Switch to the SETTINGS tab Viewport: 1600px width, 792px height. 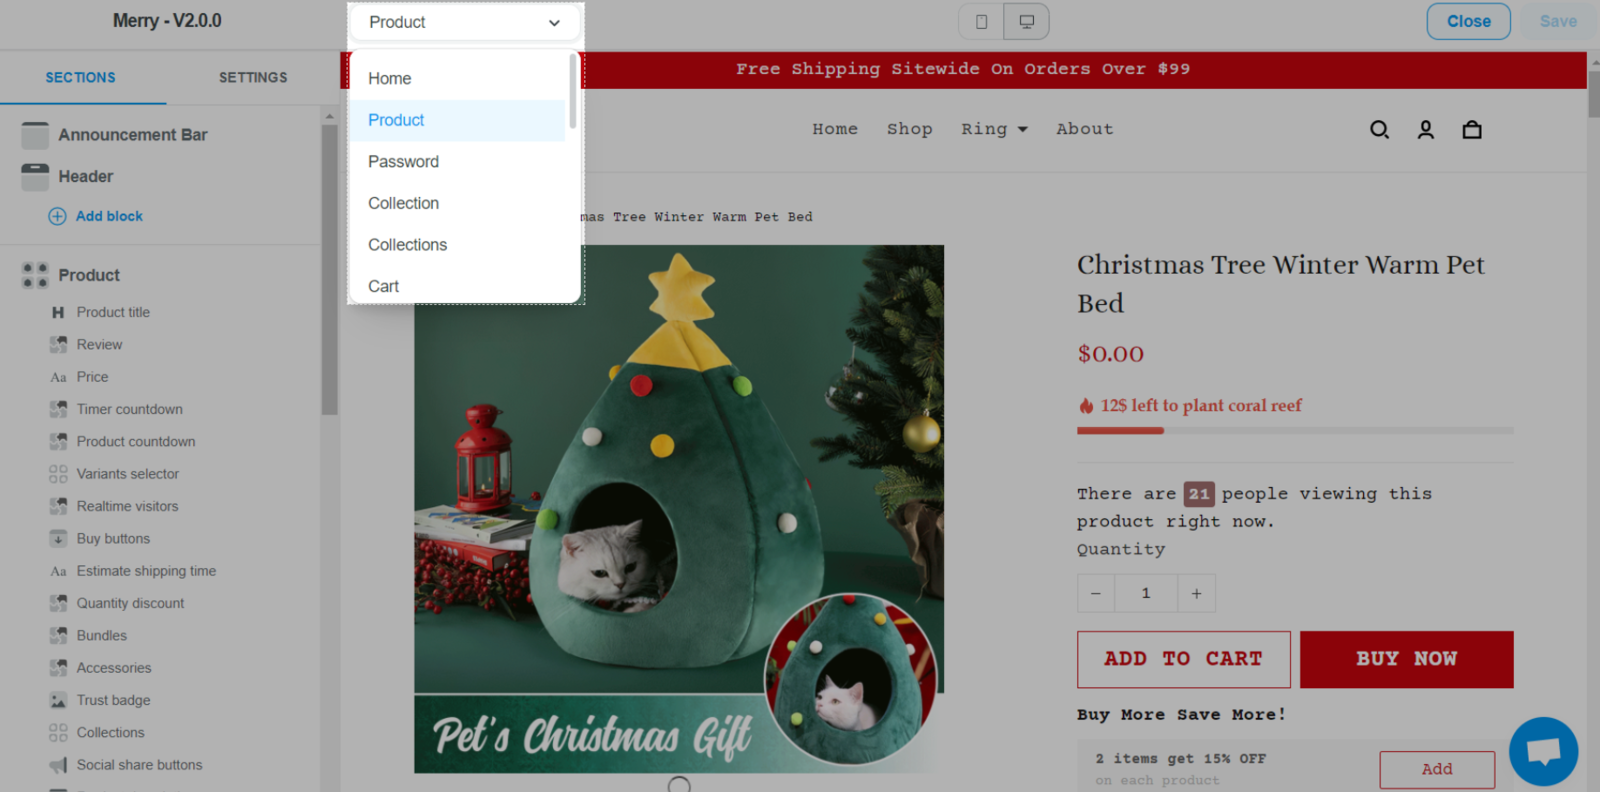click(x=253, y=77)
